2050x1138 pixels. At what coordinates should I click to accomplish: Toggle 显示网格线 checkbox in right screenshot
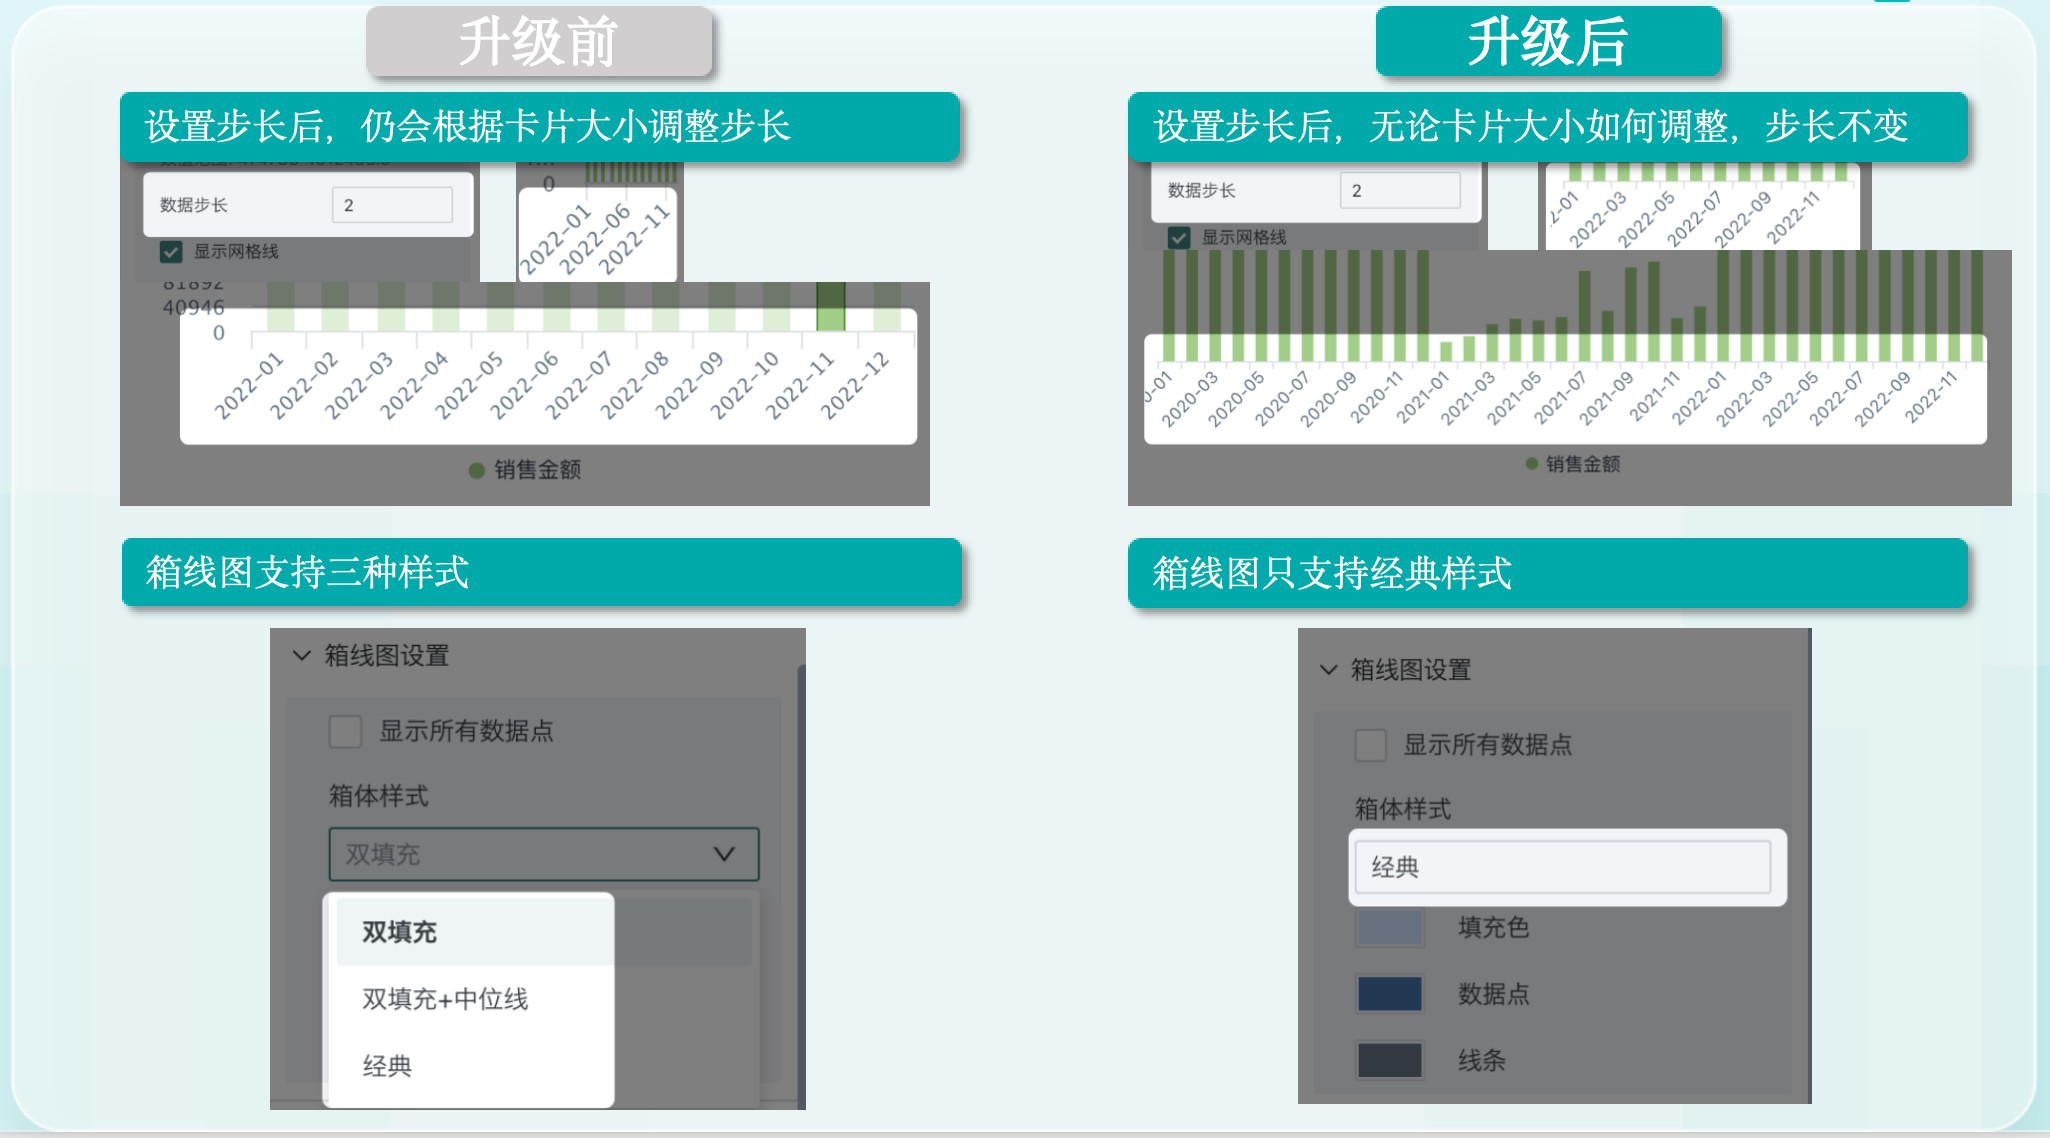1179,238
